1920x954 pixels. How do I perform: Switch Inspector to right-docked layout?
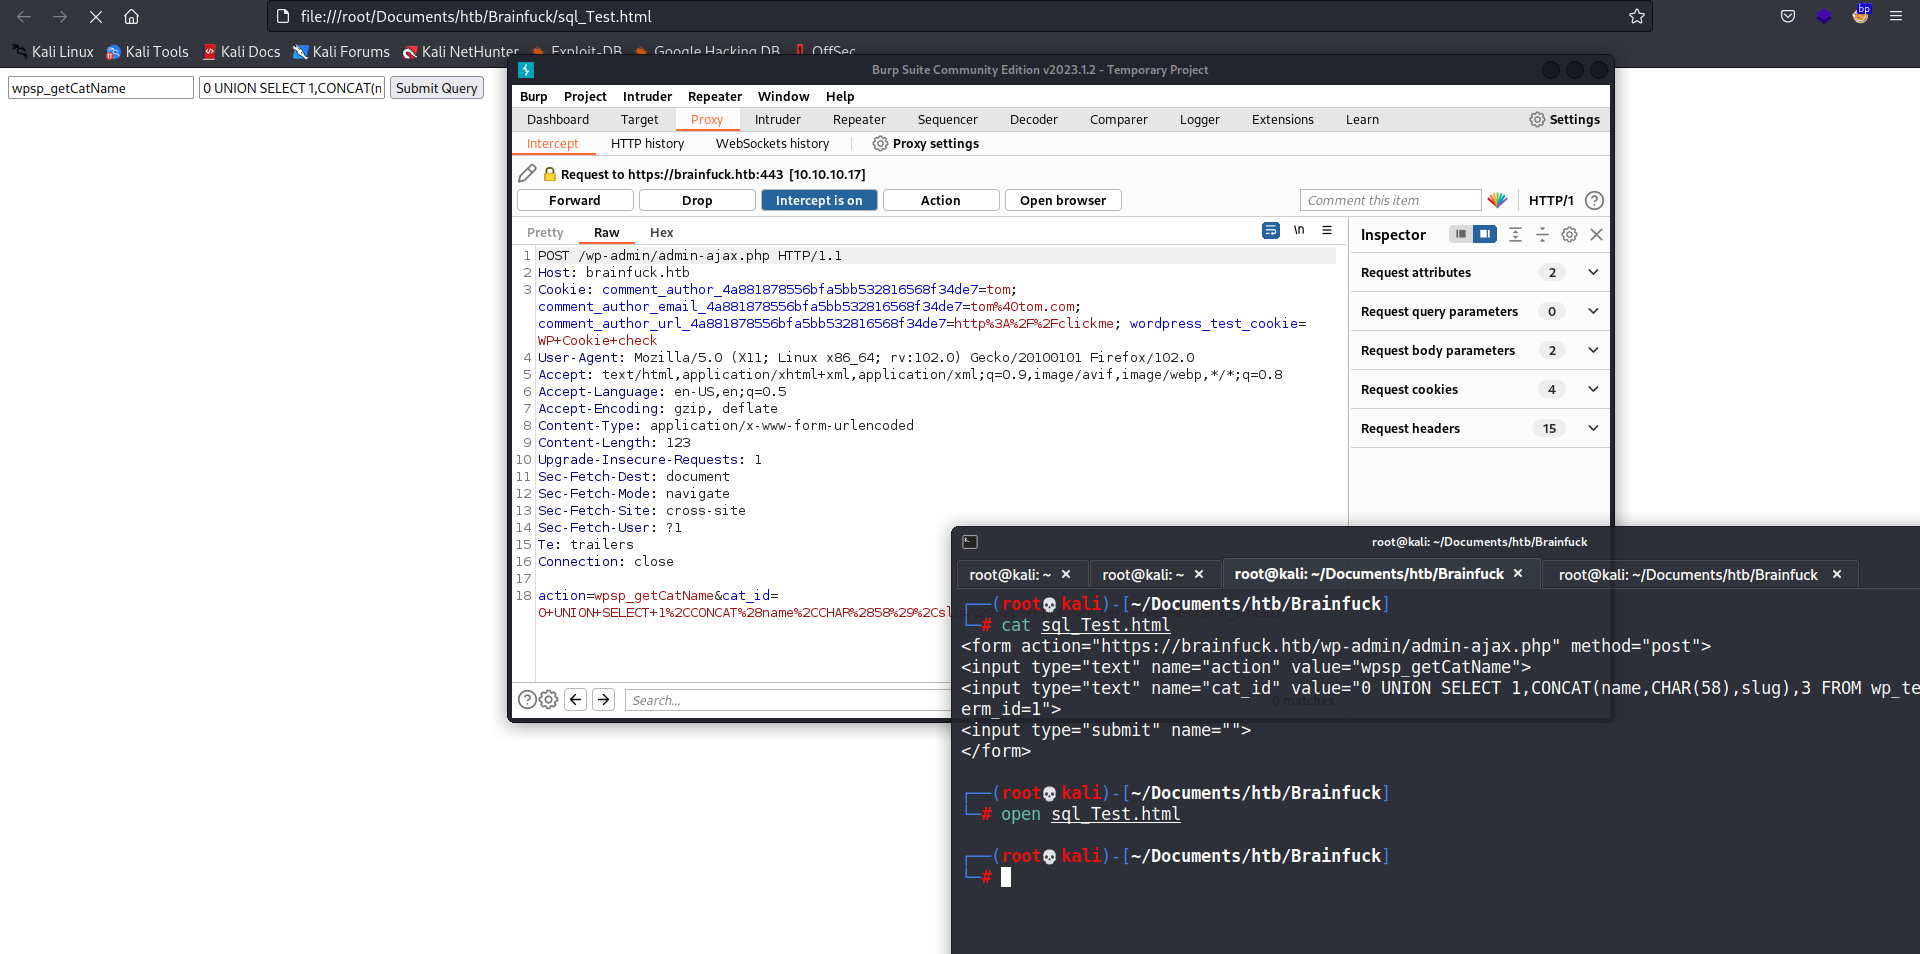coord(1485,234)
